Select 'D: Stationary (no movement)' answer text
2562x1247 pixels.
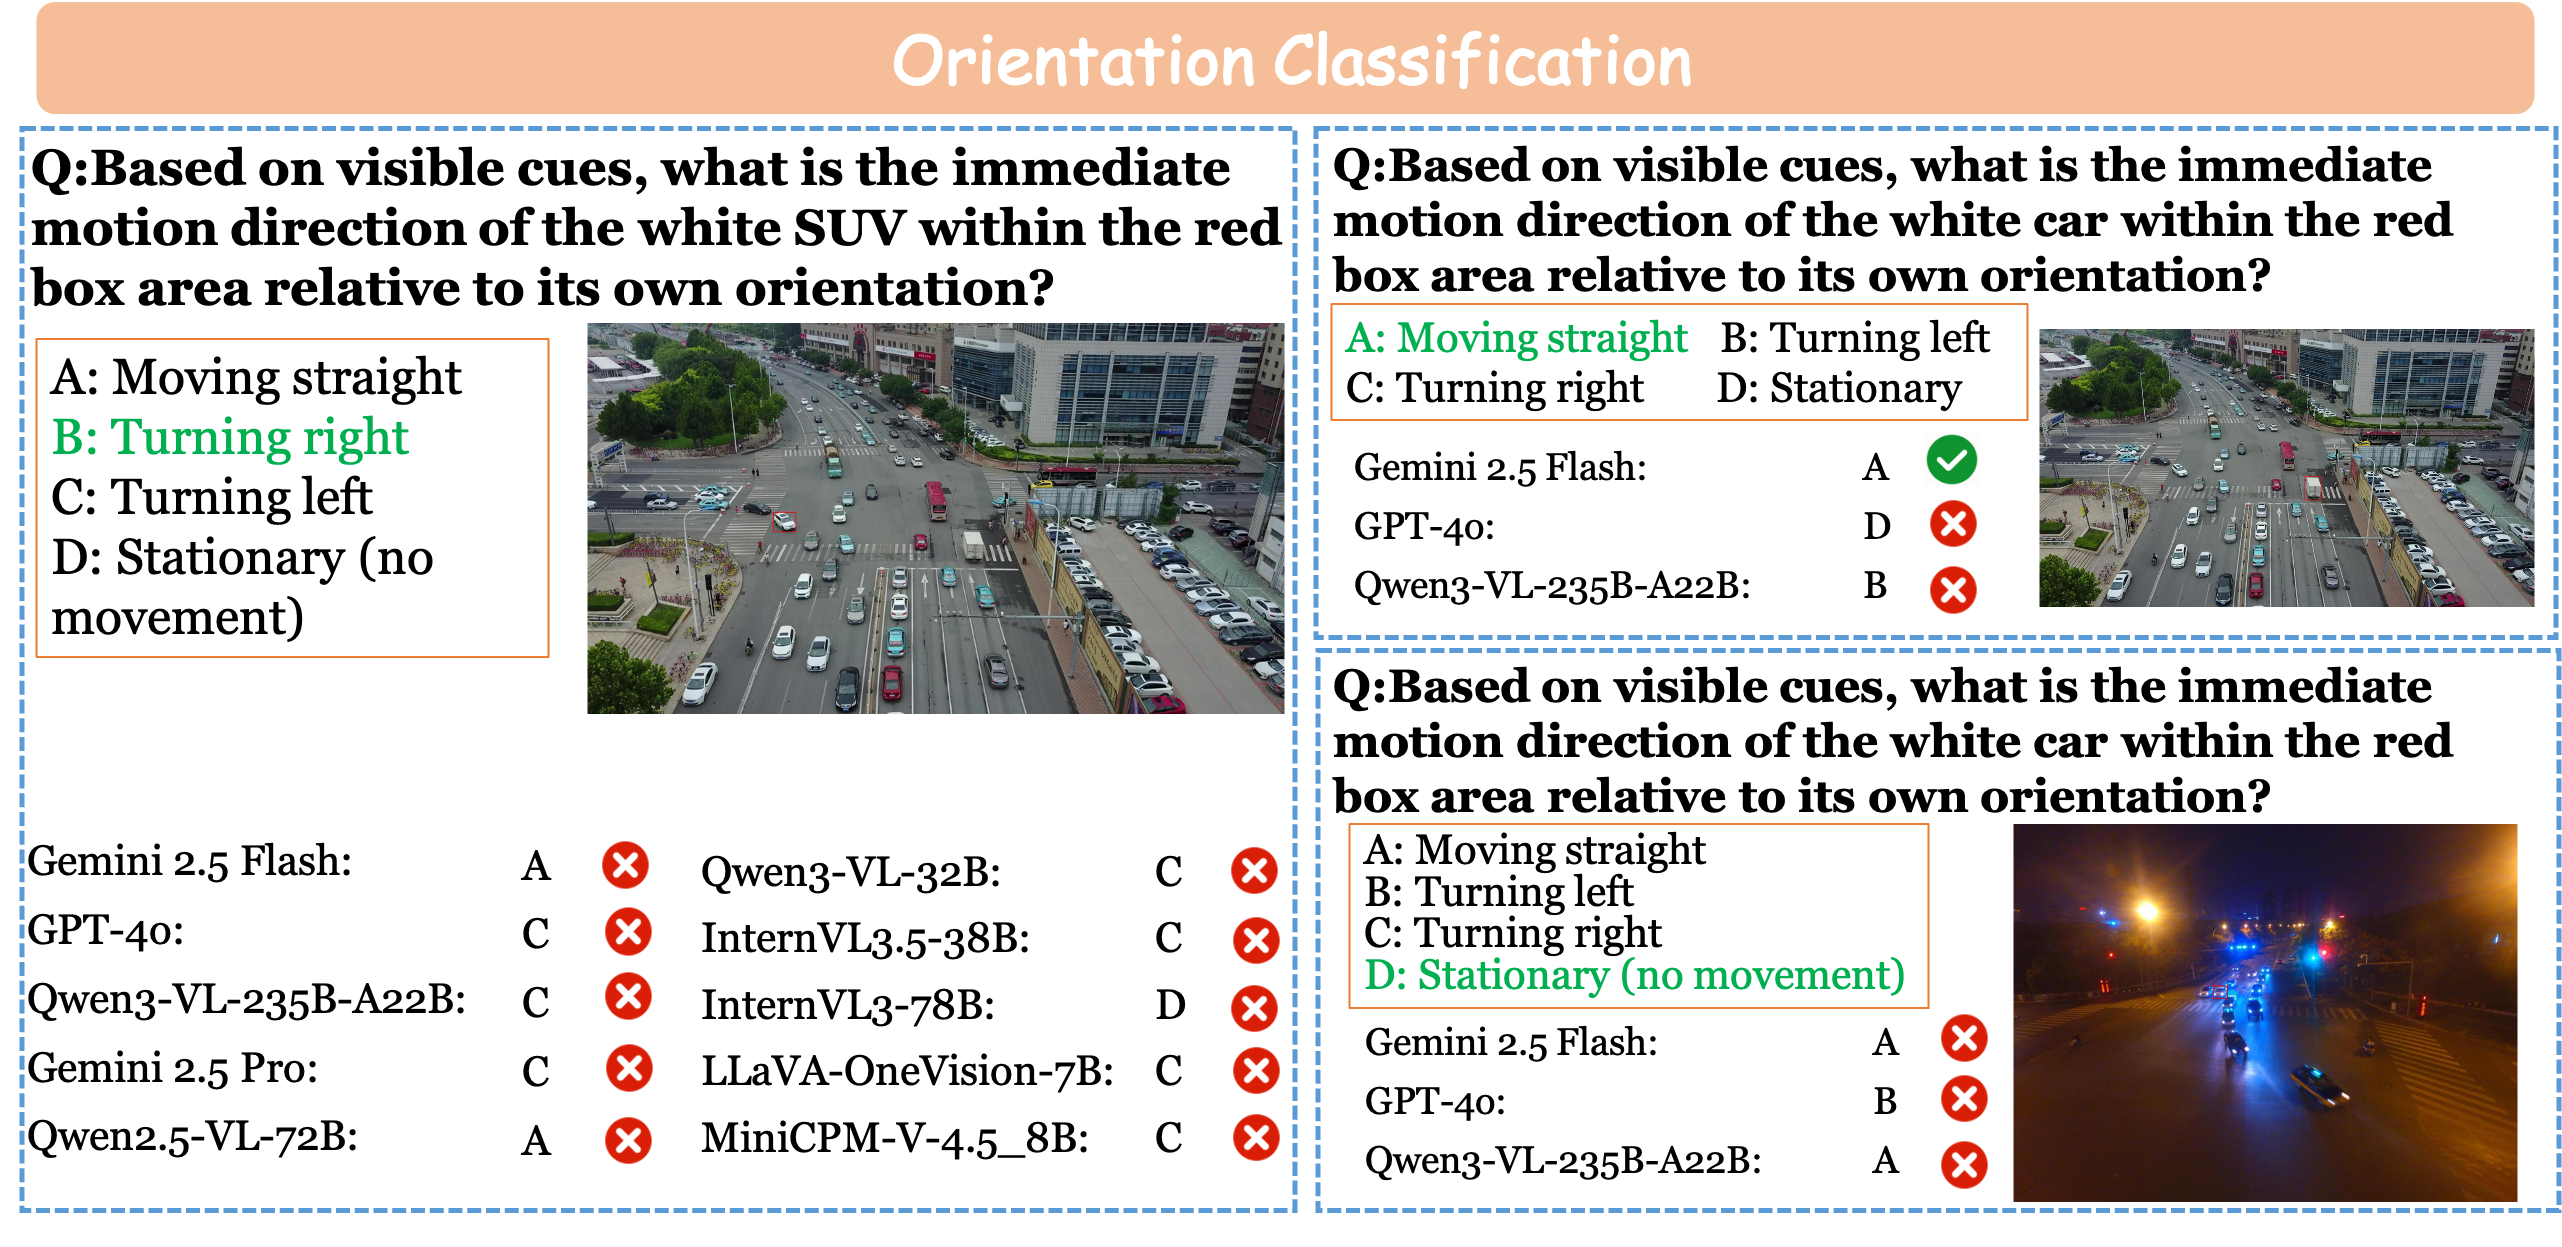tap(1634, 975)
